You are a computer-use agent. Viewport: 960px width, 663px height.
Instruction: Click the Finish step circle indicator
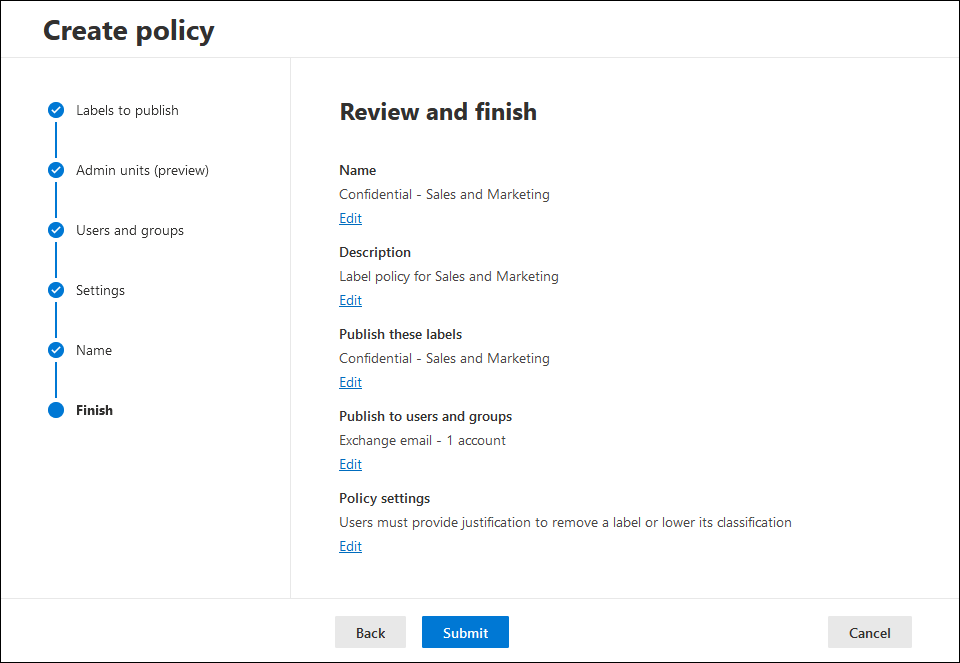point(56,410)
